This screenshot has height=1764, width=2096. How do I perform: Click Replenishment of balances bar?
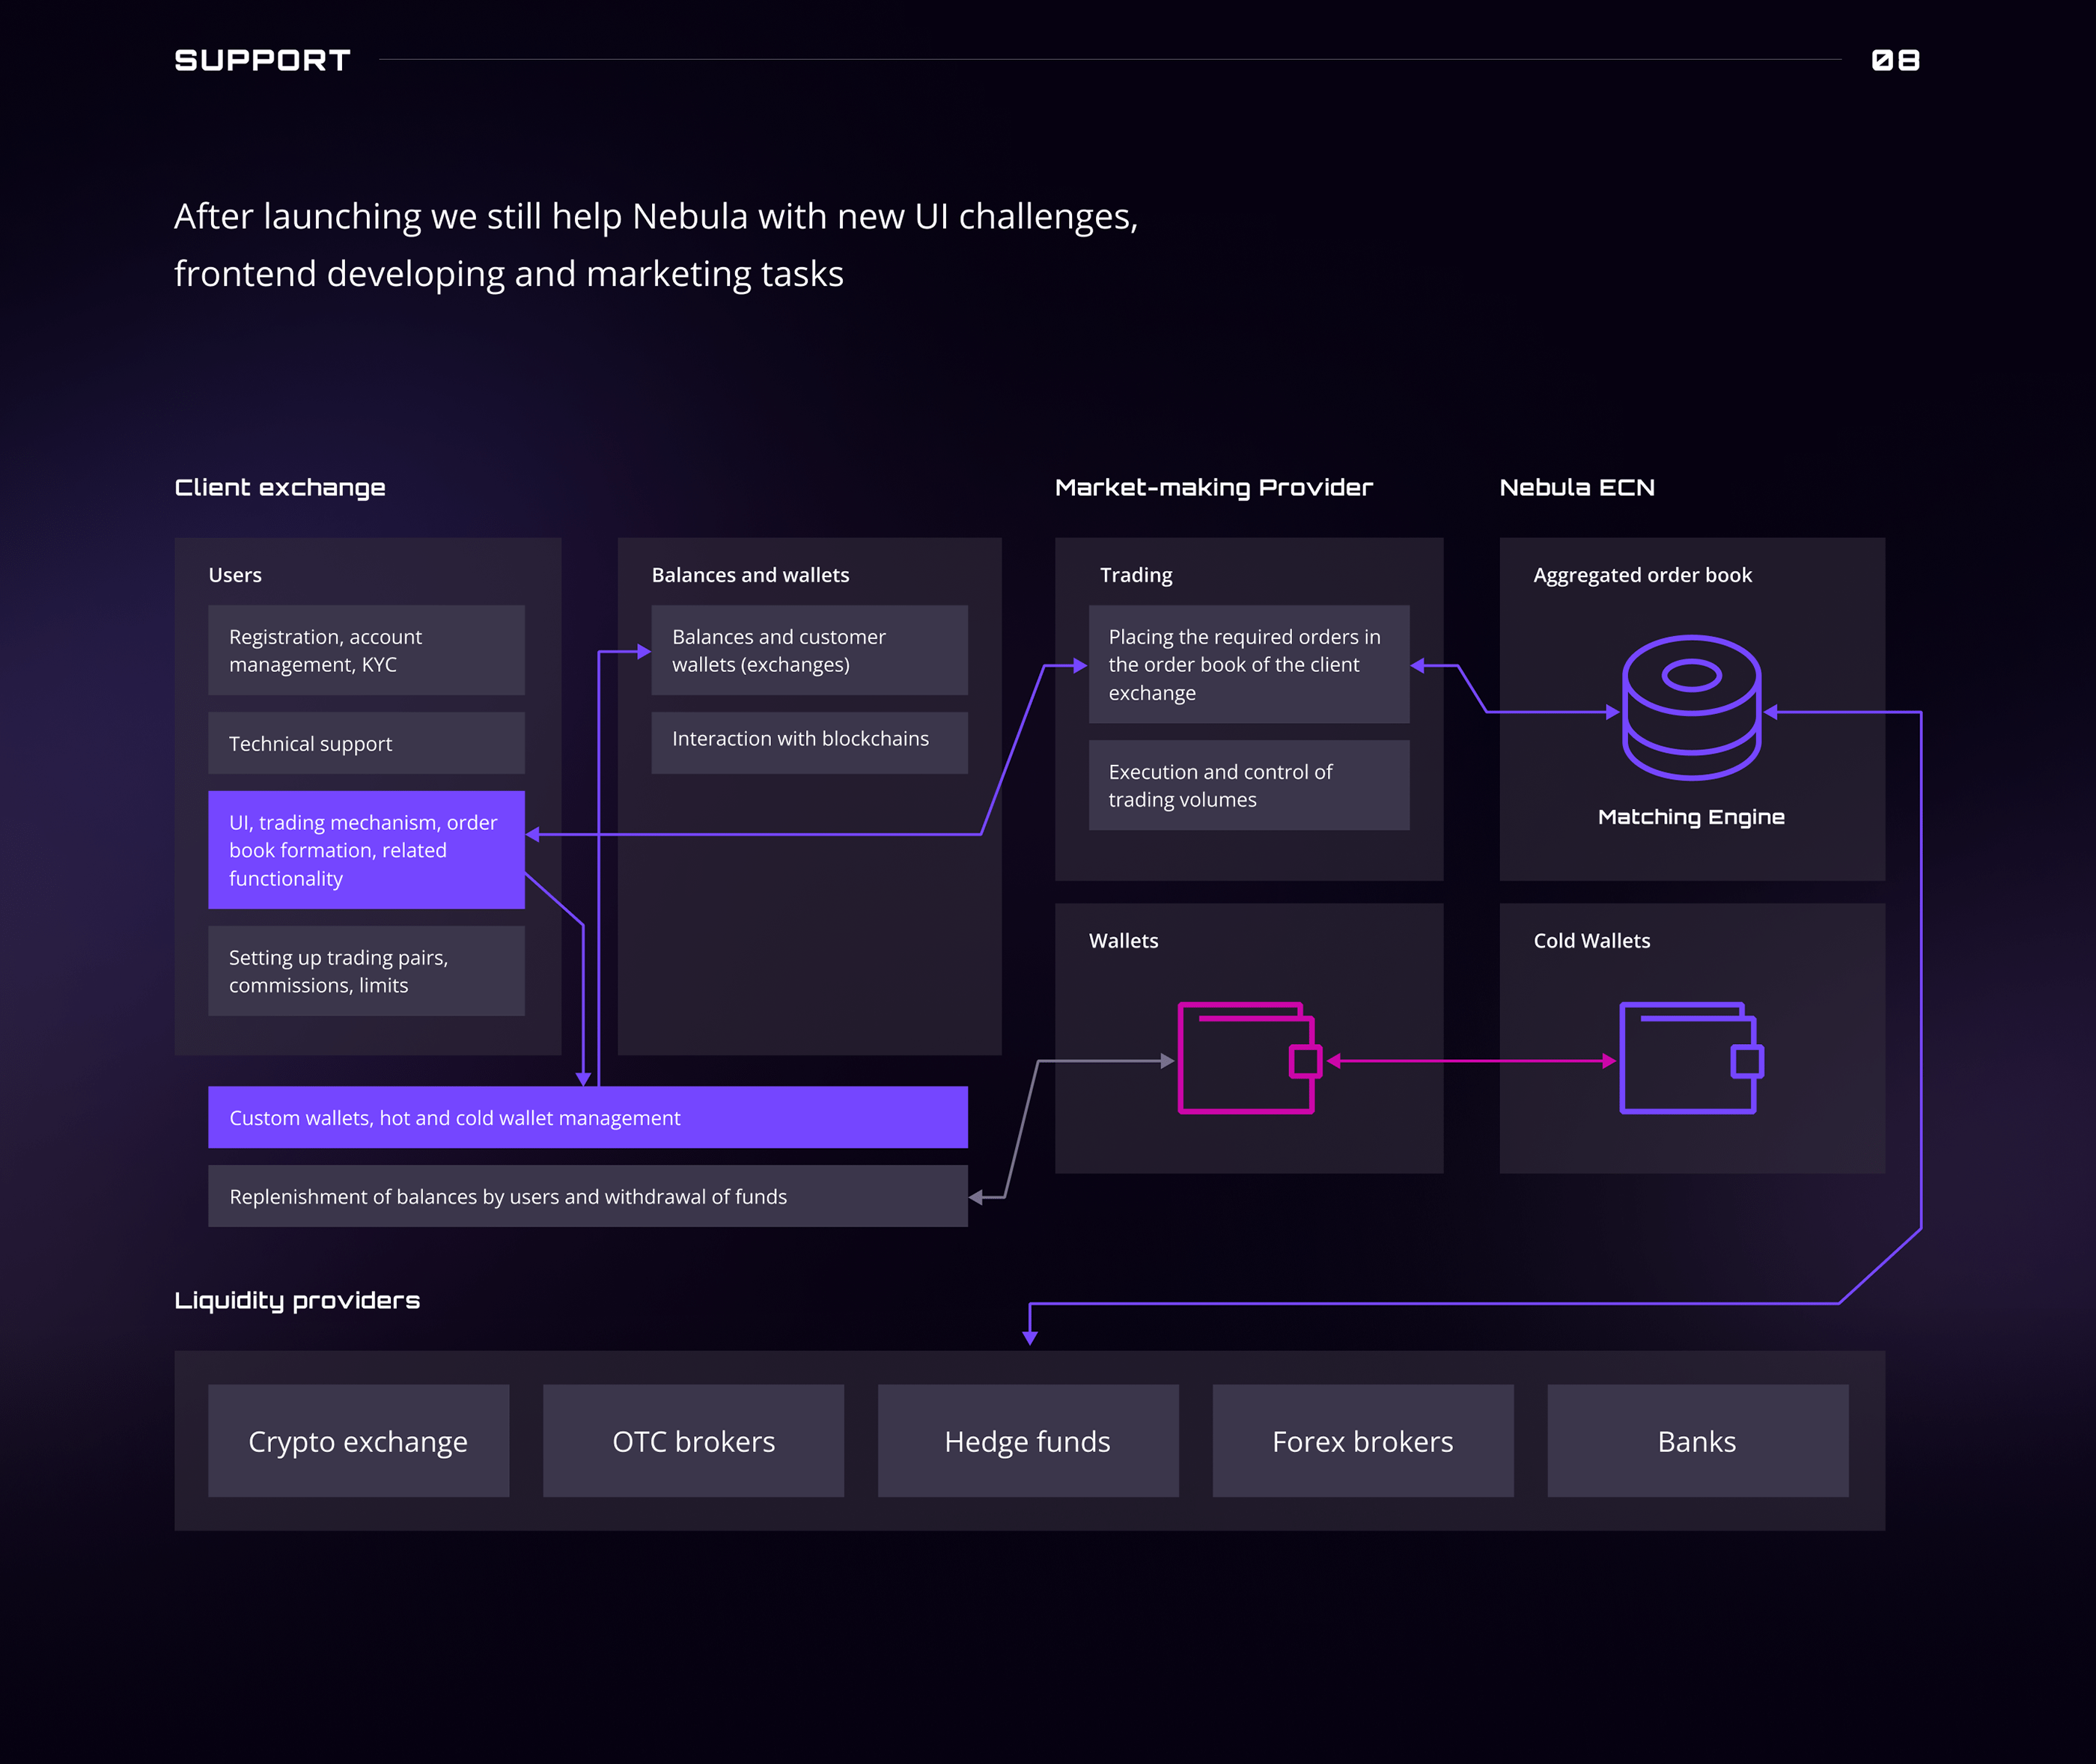pyautogui.click(x=588, y=1196)
